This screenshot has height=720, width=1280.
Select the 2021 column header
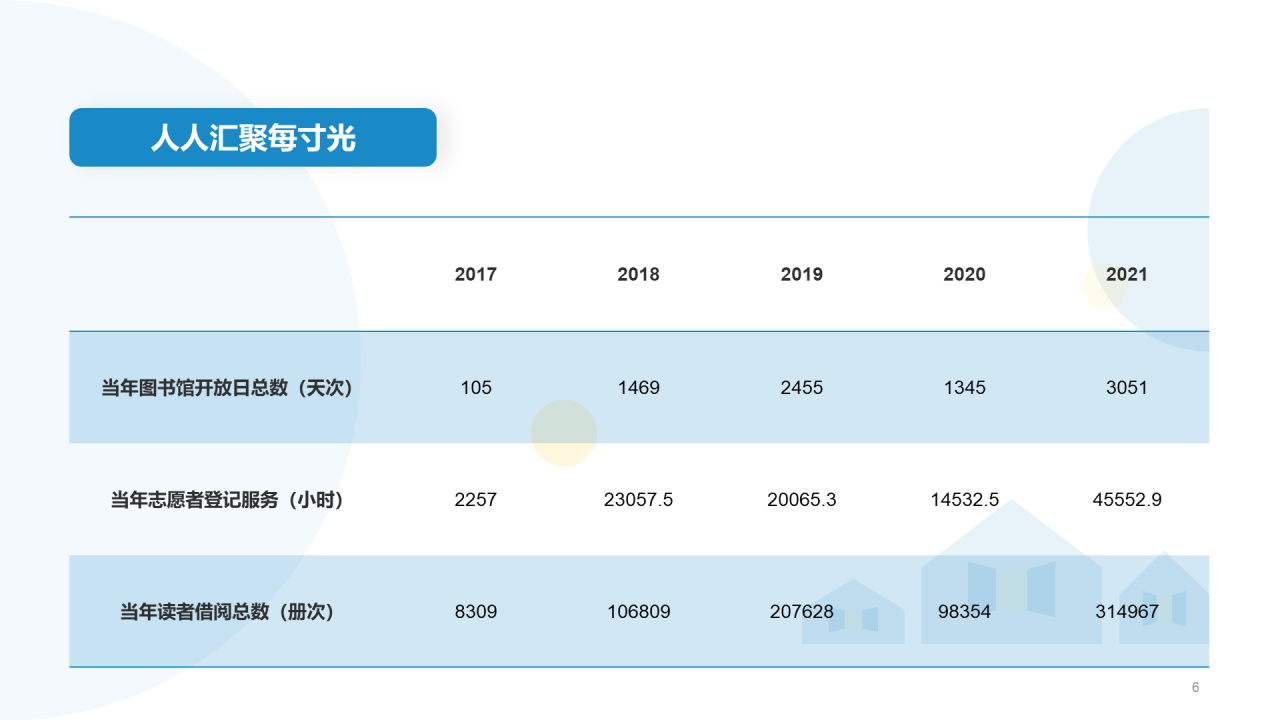coord(1127,274)
